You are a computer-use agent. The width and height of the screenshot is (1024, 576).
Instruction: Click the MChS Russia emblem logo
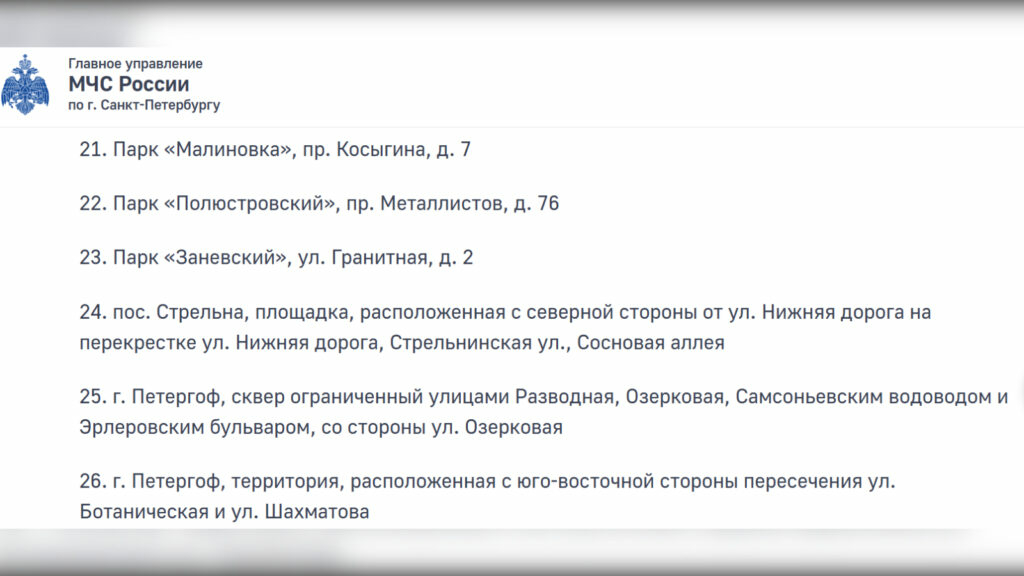pos(26,84)
